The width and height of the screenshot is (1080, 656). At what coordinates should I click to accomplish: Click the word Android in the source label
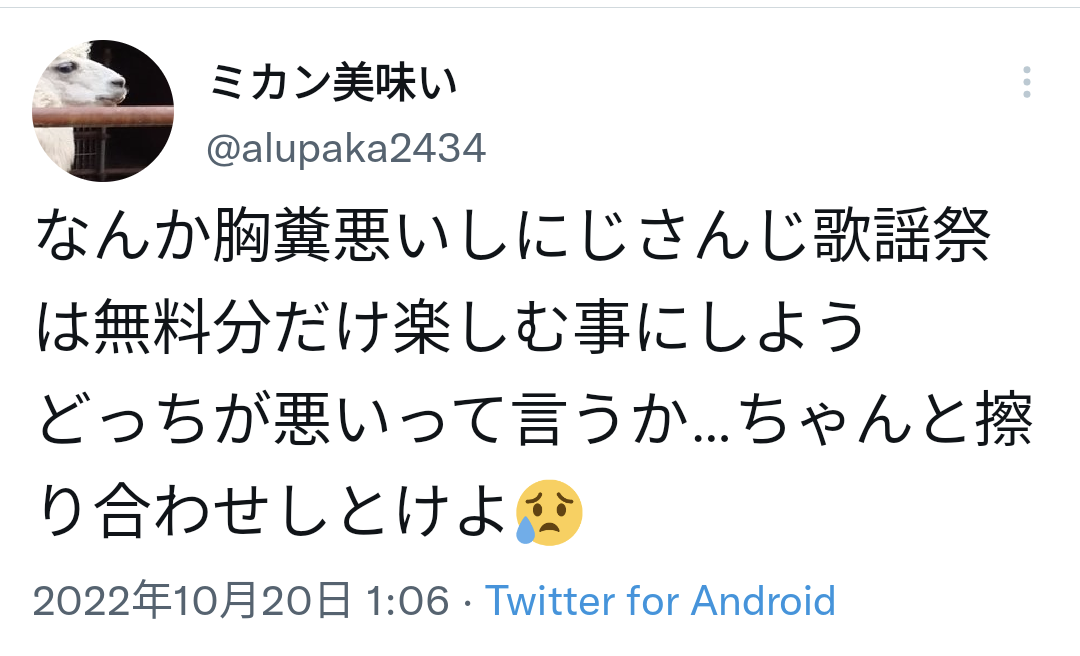pyautogui.click(x=763, y=600)
